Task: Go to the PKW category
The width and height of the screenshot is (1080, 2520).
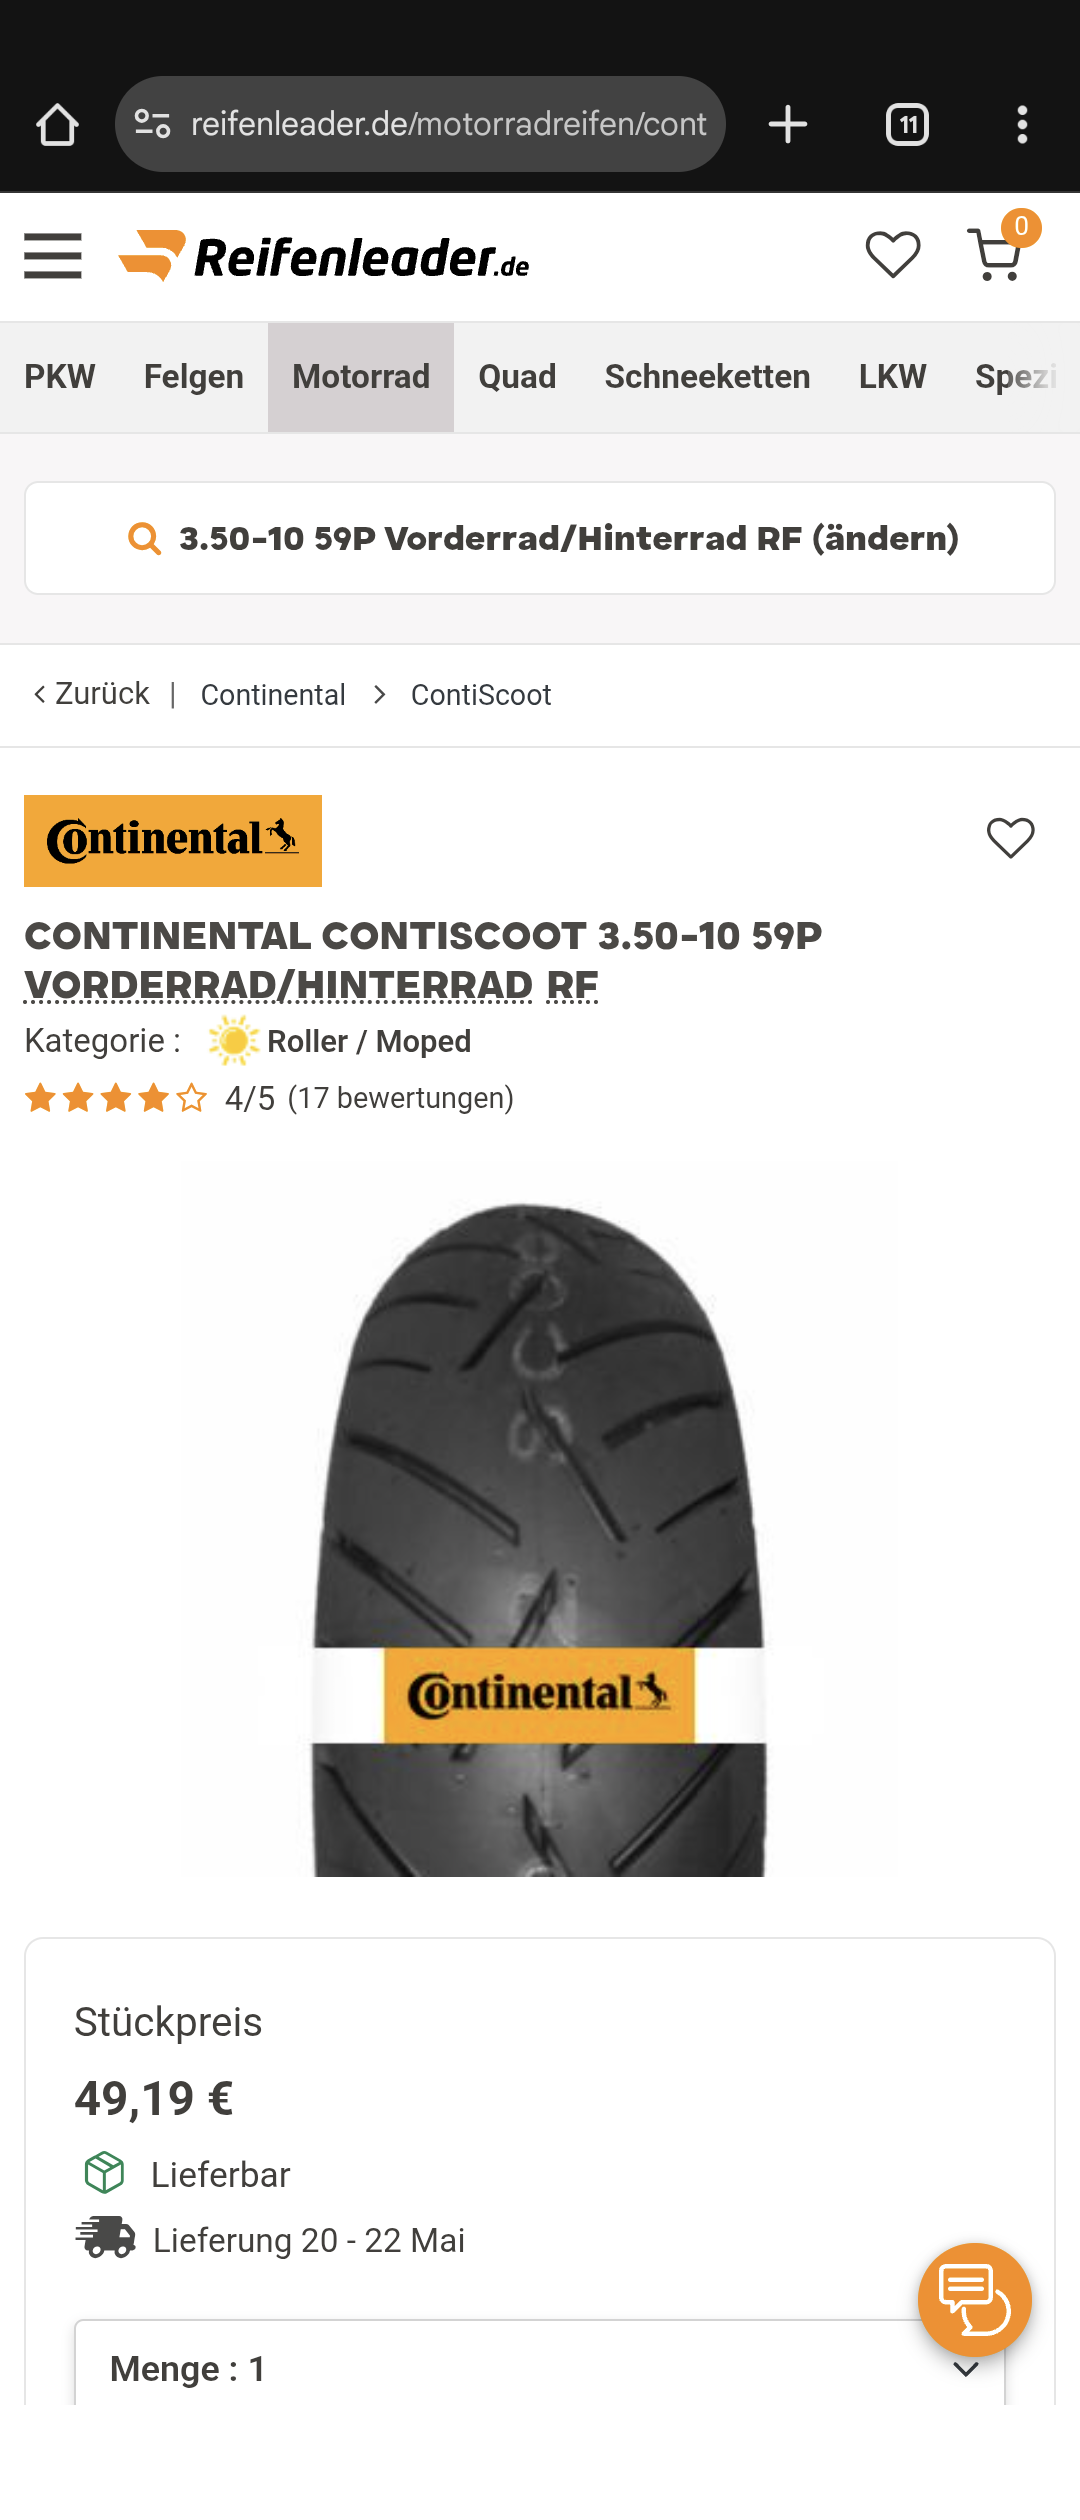Action: (60, 377)
